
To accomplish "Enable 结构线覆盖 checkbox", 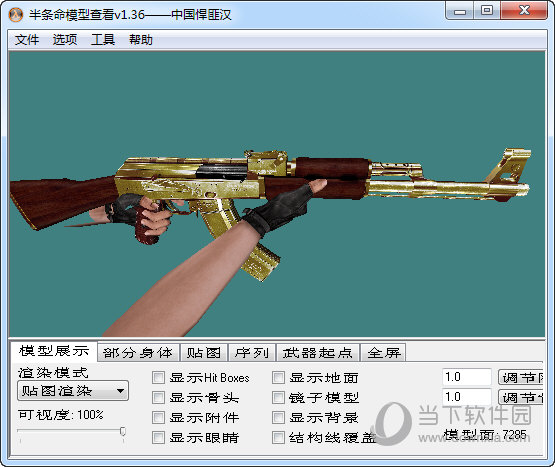I will (x=278, y=438).
